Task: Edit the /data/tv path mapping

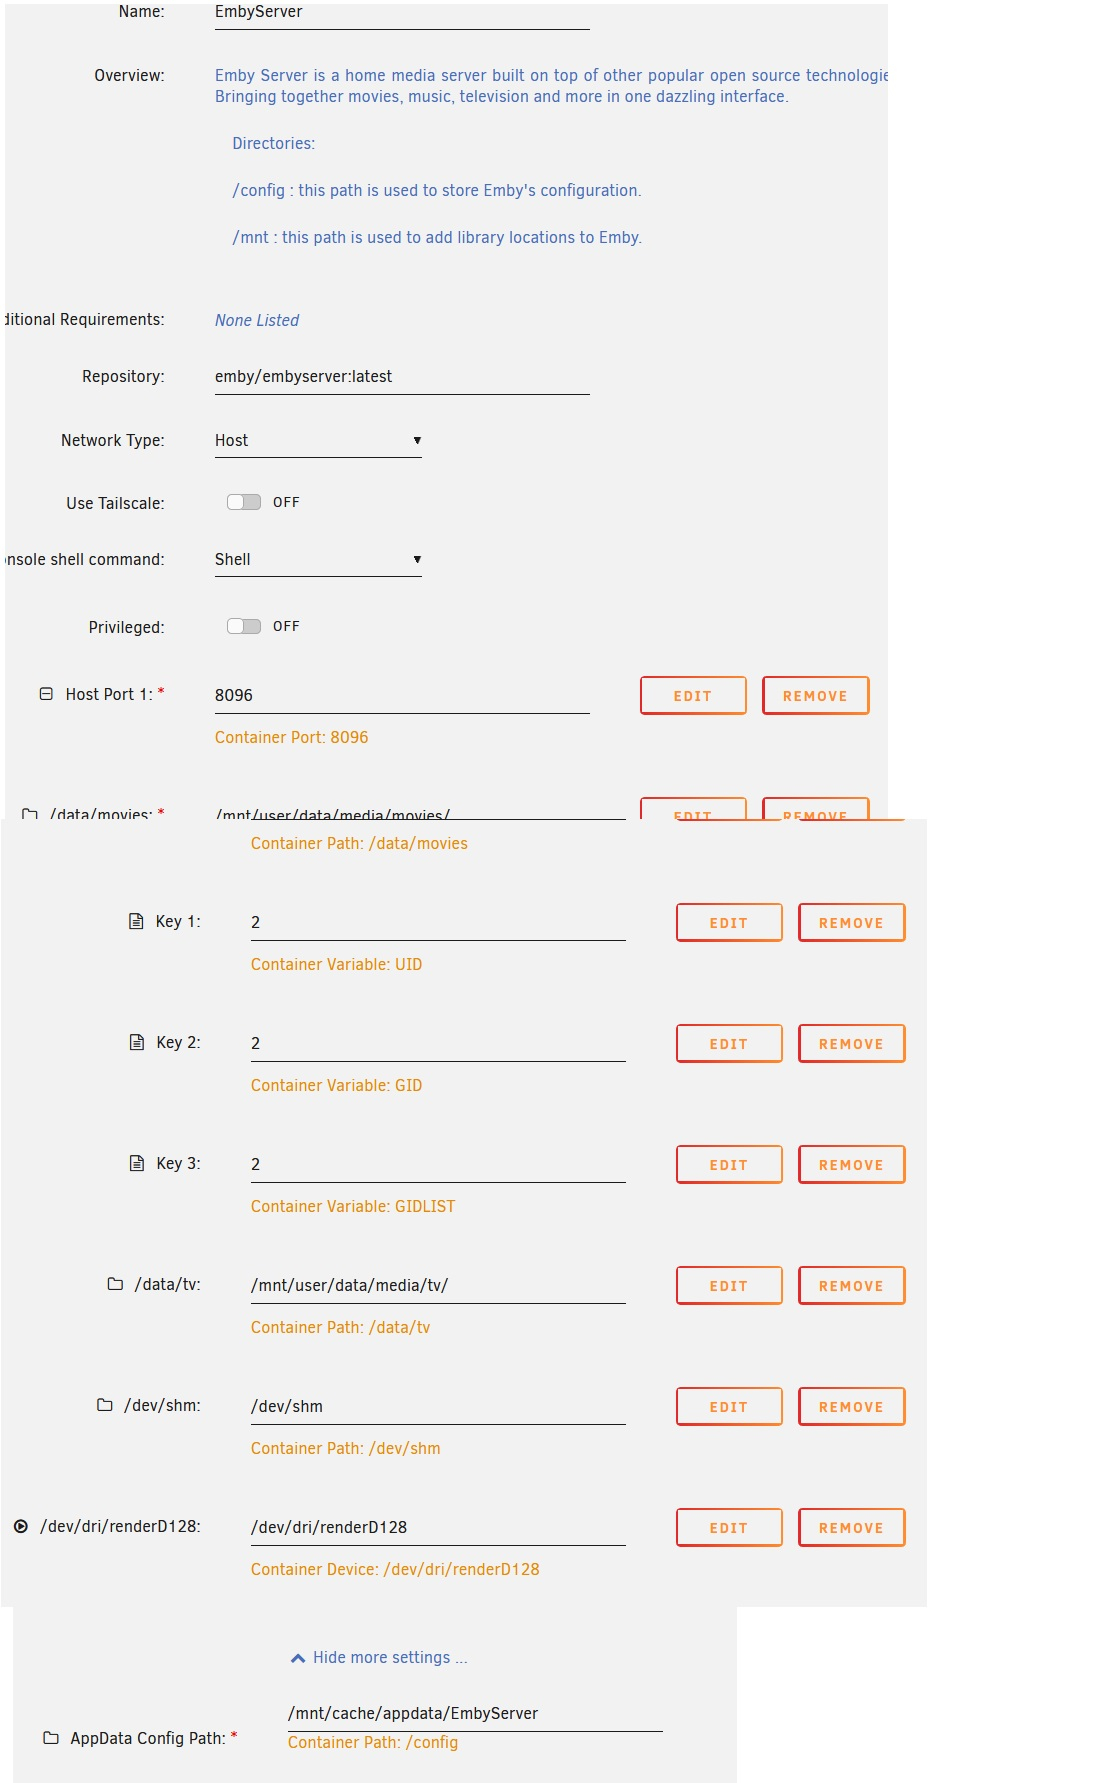Action: [728, 1285]
